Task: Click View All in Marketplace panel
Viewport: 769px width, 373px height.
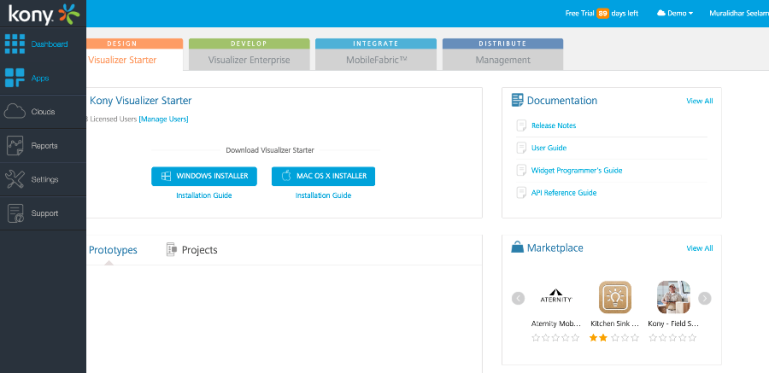Action: (x=700, y=249)
